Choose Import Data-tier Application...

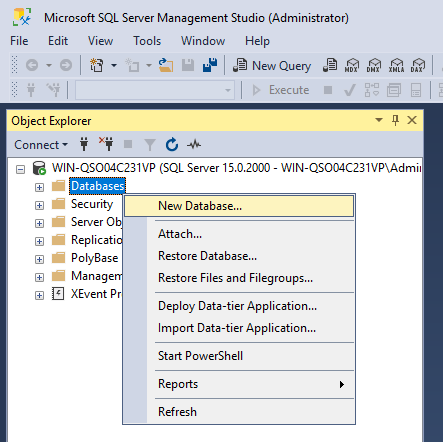[239, 328]
